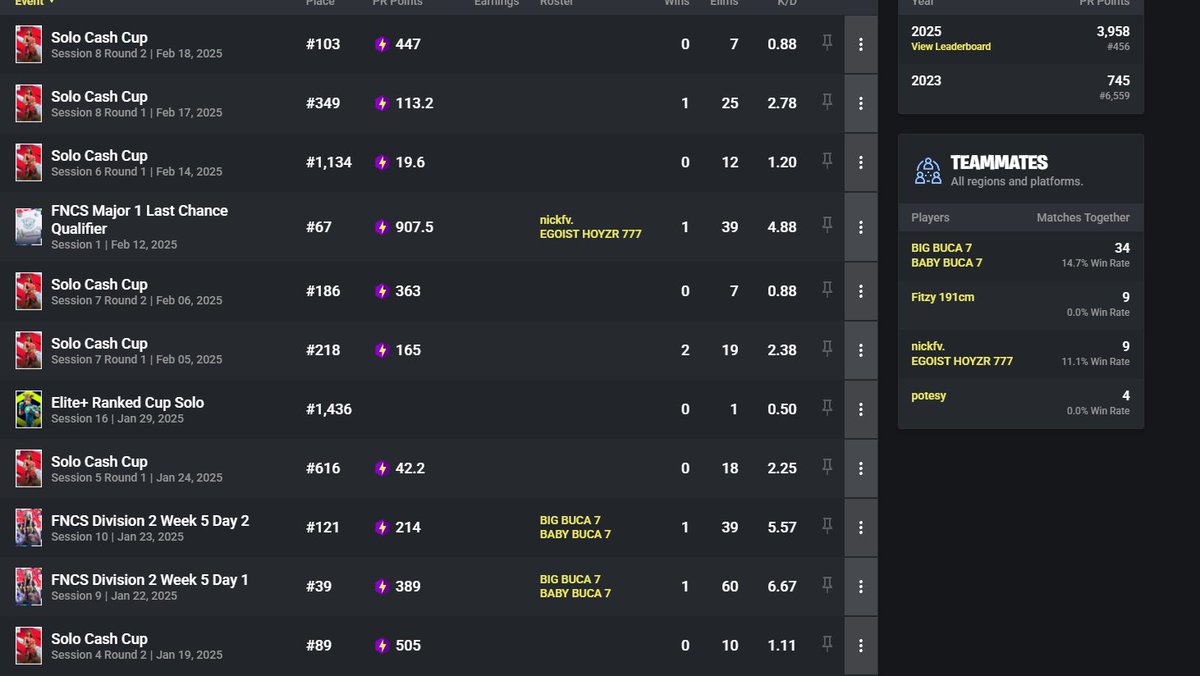Open options menu for Jan 19 Solo Cash Cup
Screen dimensions: 1200x676
tap(861, 645)
